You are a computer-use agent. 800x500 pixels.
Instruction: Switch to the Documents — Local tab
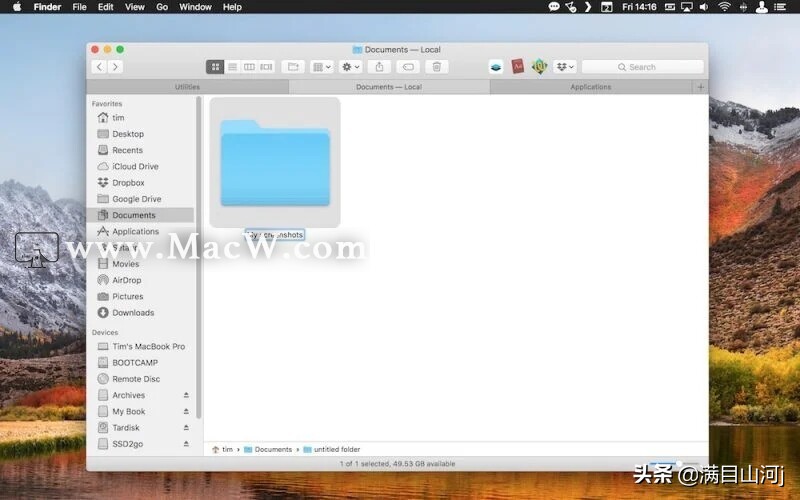389,87
